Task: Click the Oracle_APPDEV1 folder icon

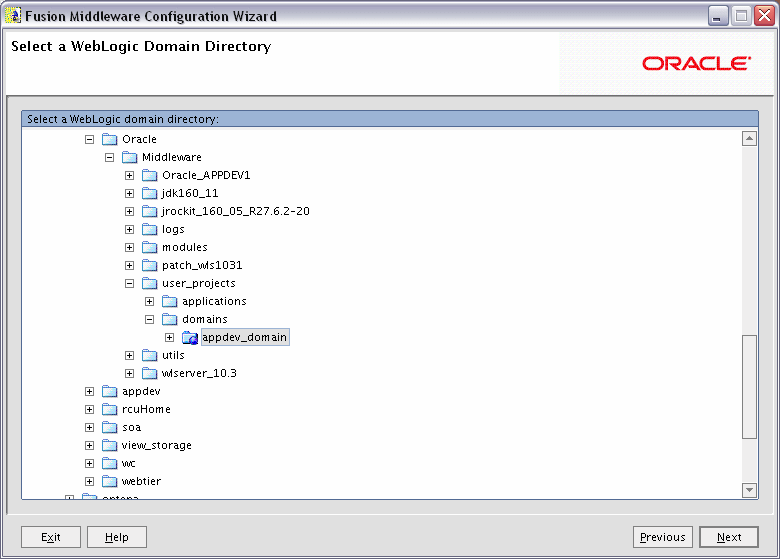Action: [149, 175]
